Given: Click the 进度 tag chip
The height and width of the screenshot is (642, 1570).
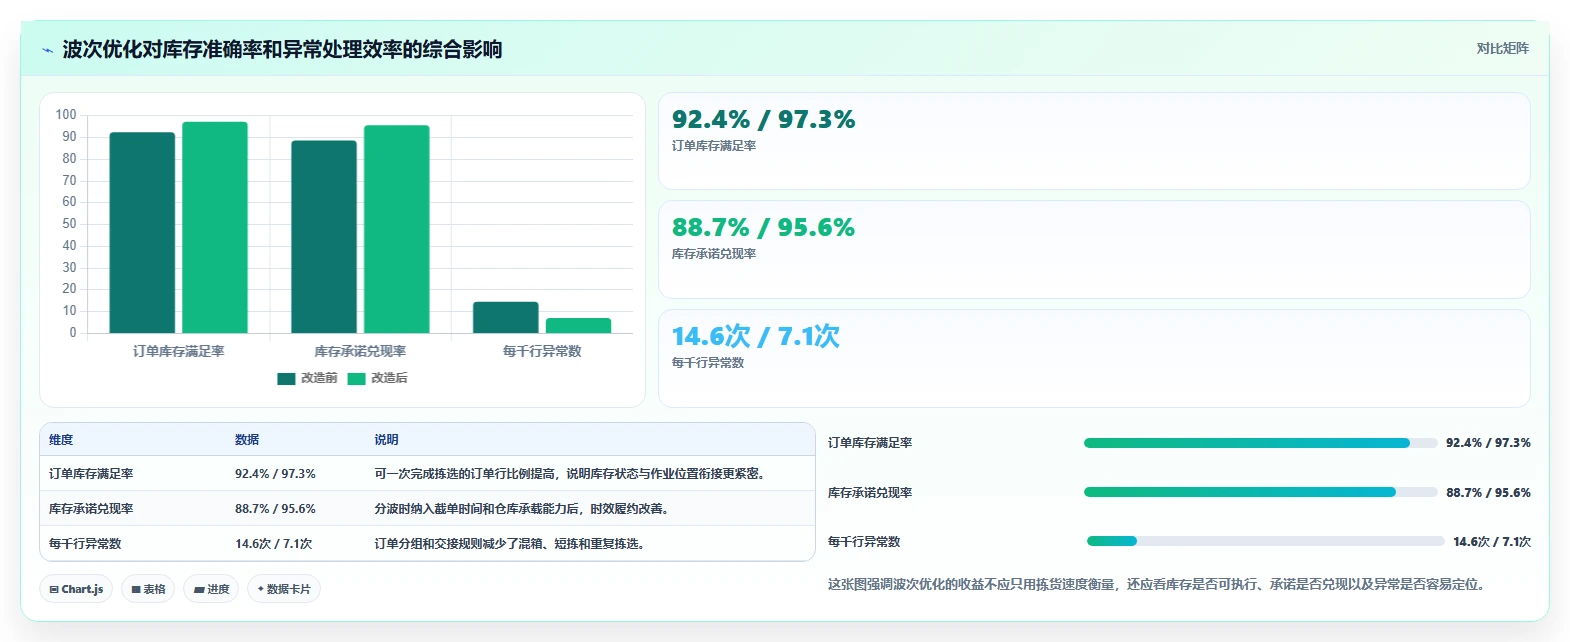Looking at the screenshot, I should (x=212, y=589).
